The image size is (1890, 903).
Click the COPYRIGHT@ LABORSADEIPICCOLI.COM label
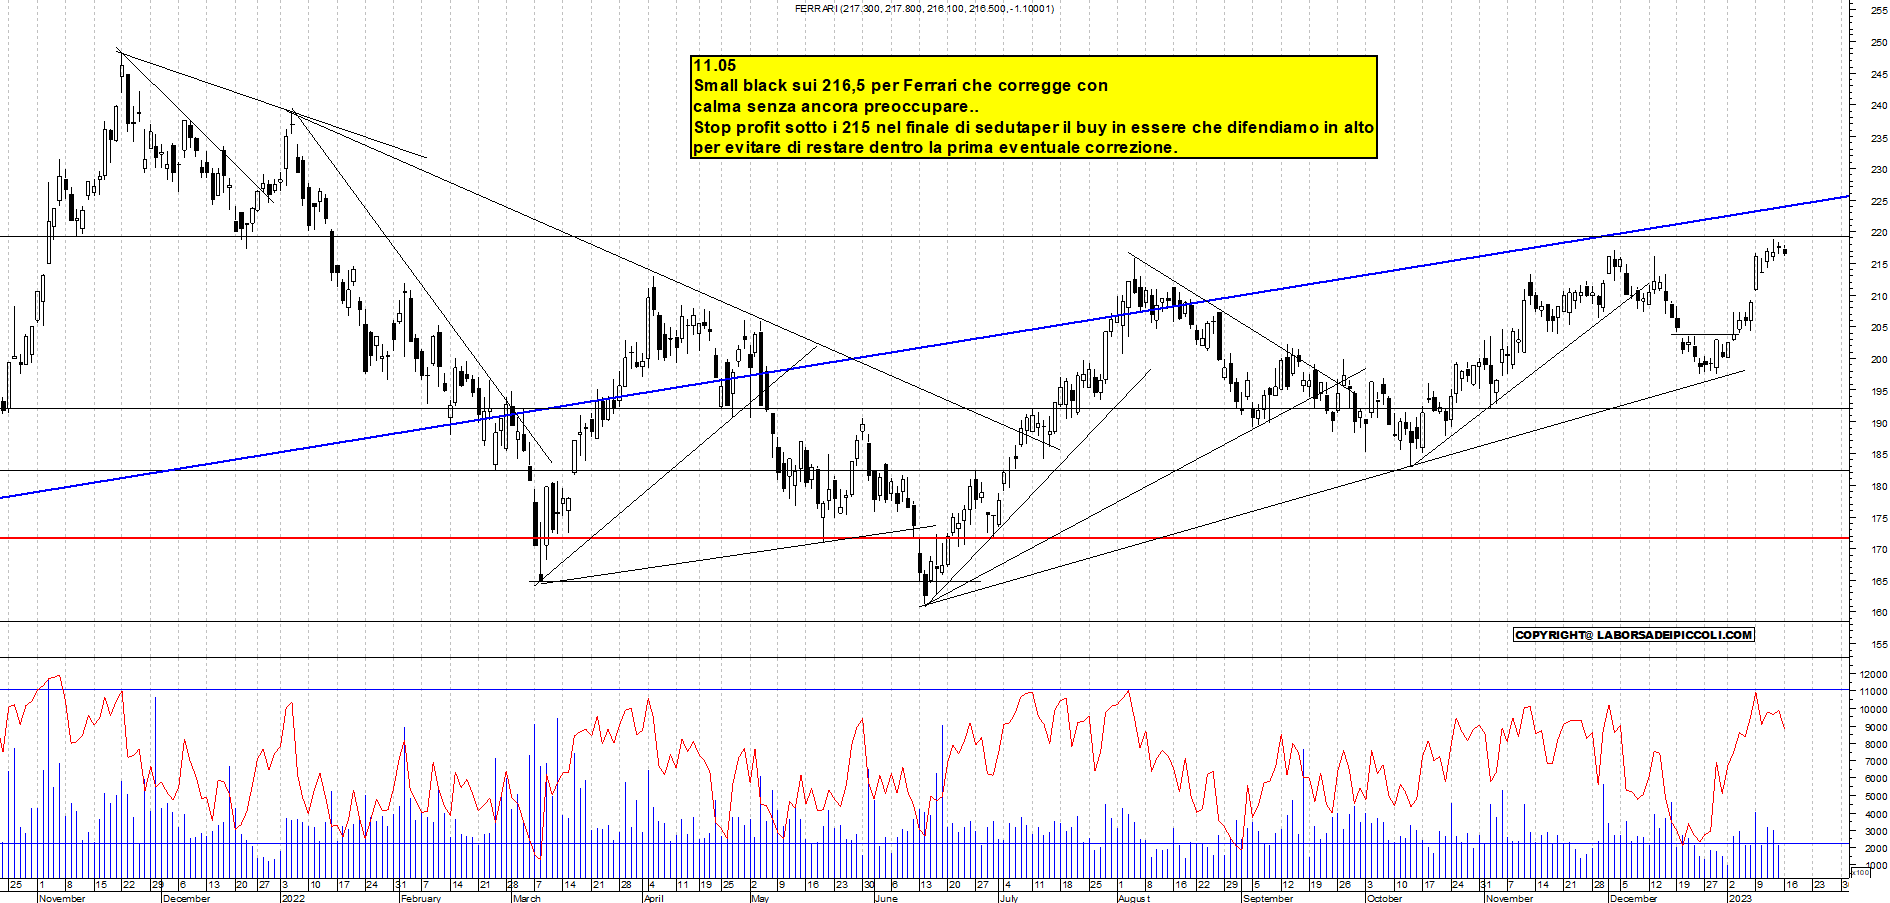[x=1634, y=635]
